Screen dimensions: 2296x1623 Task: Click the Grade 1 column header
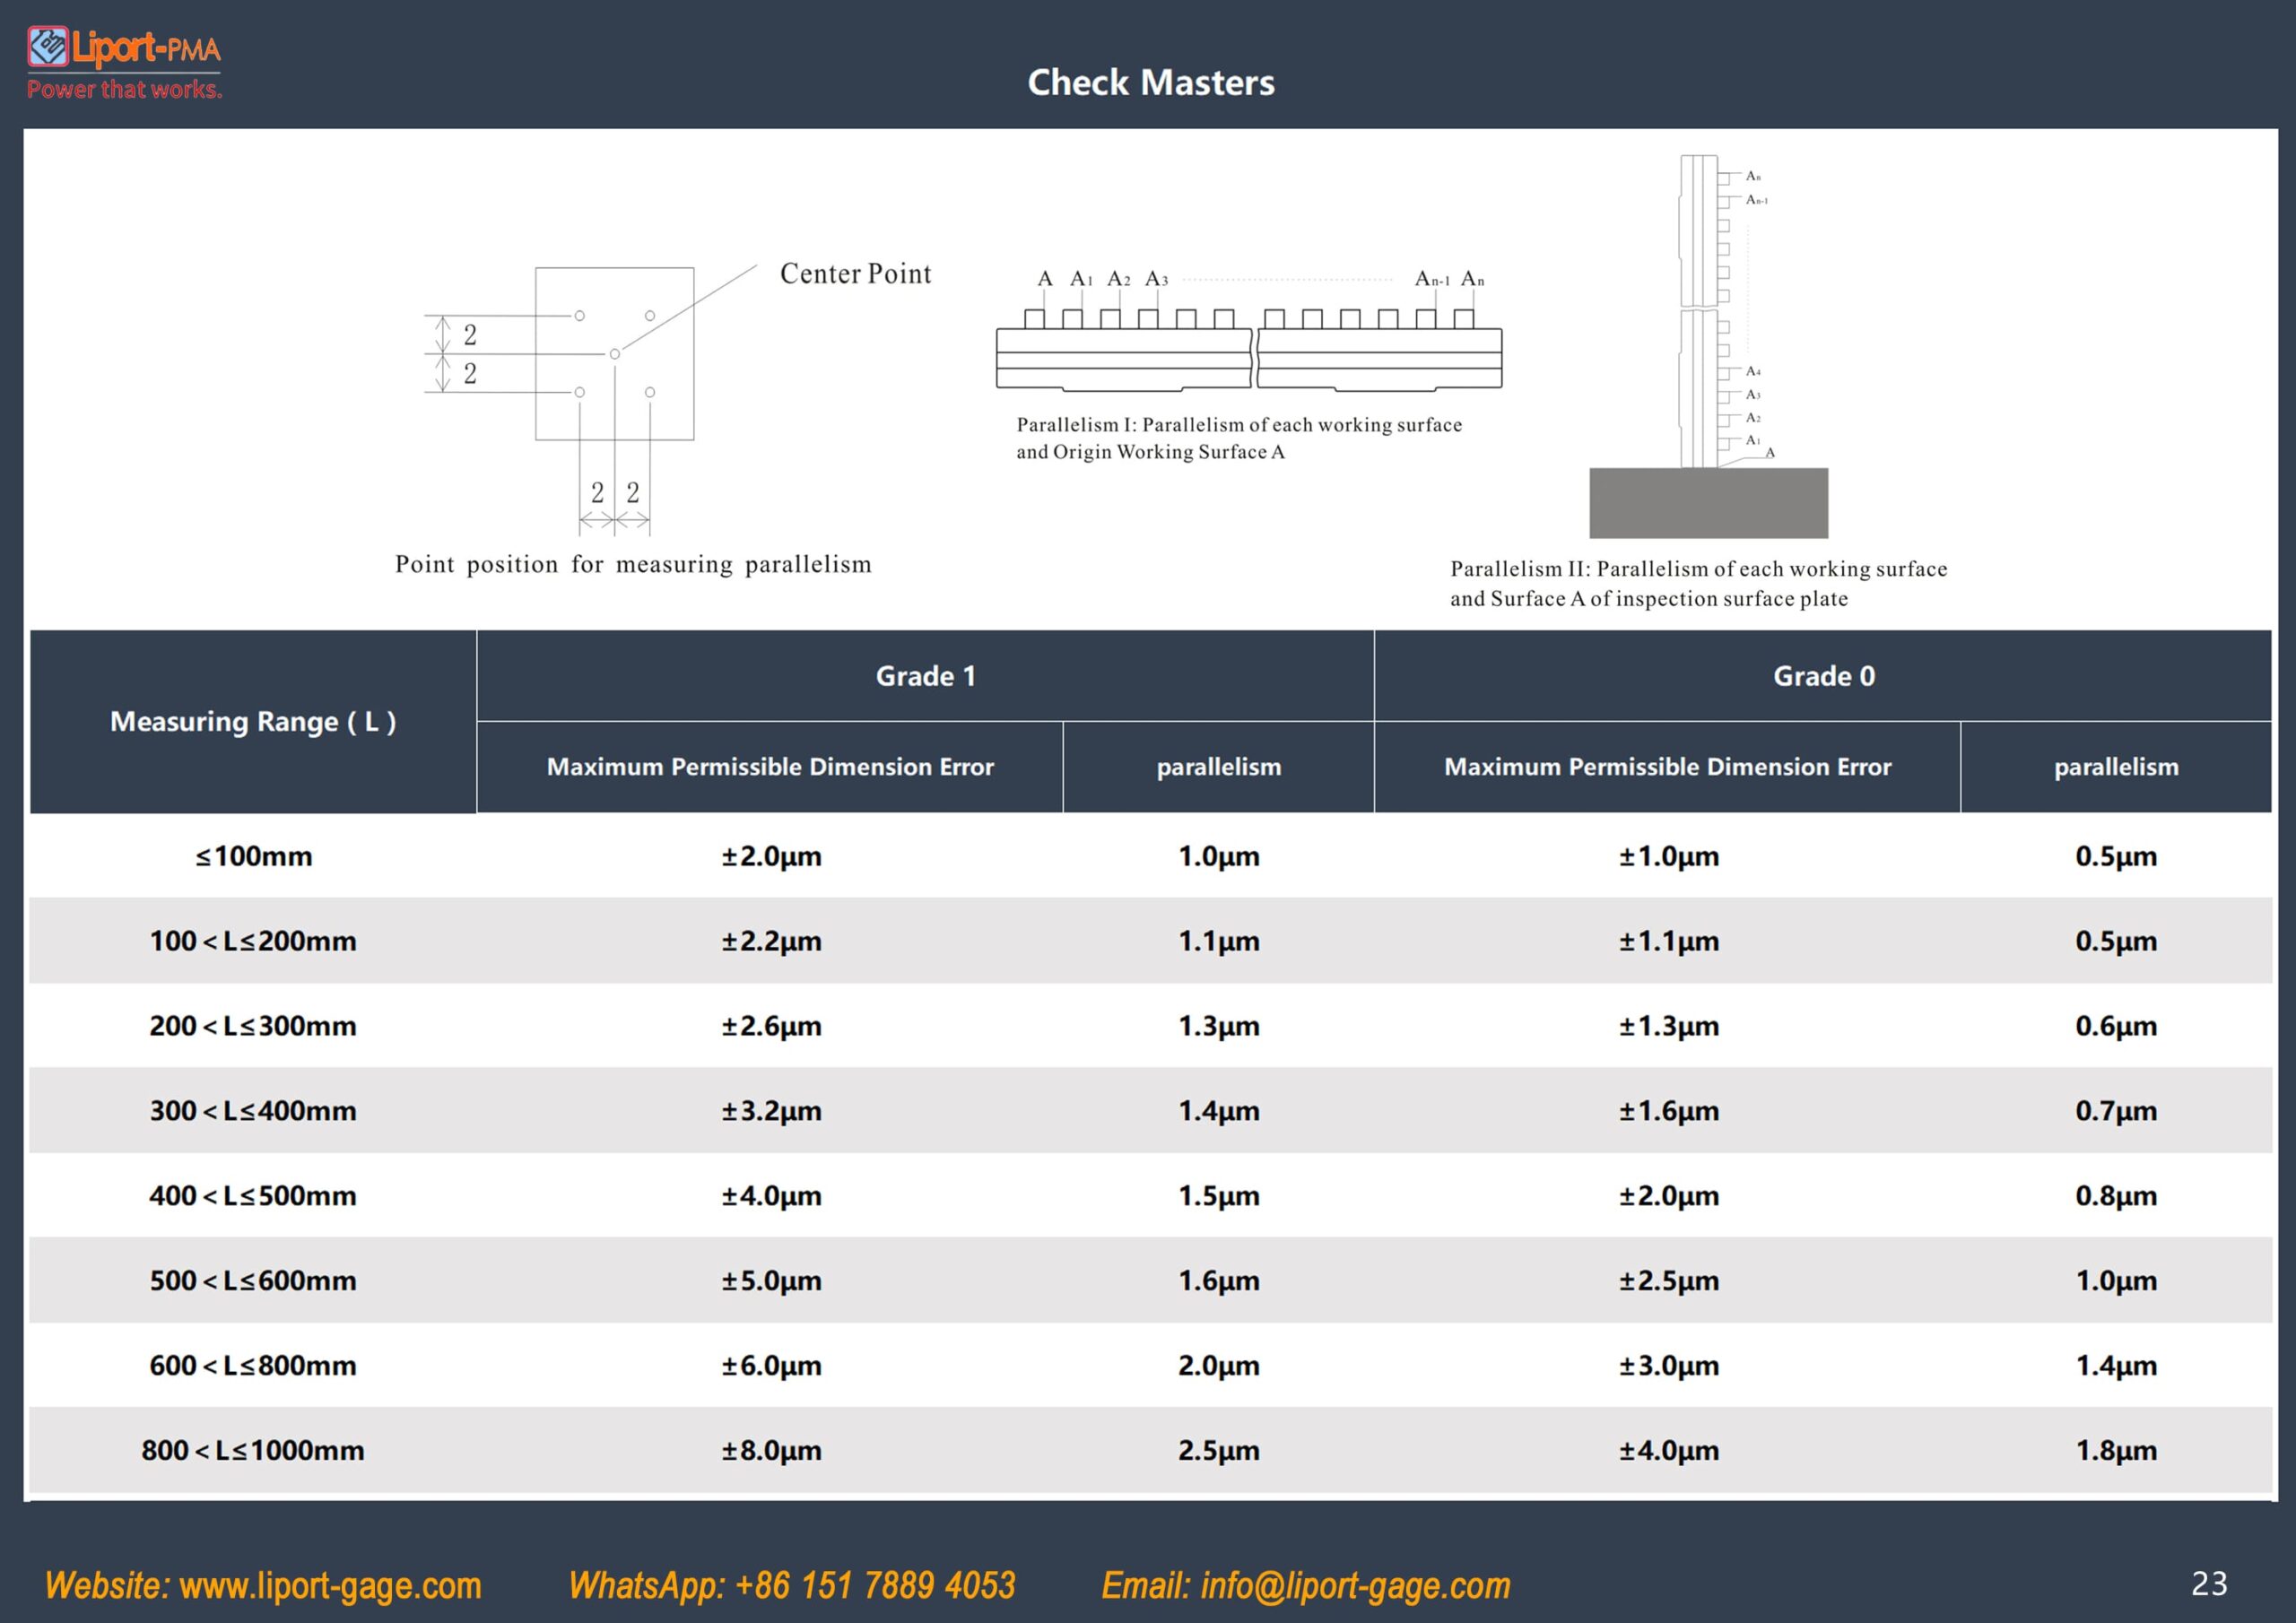926,676
